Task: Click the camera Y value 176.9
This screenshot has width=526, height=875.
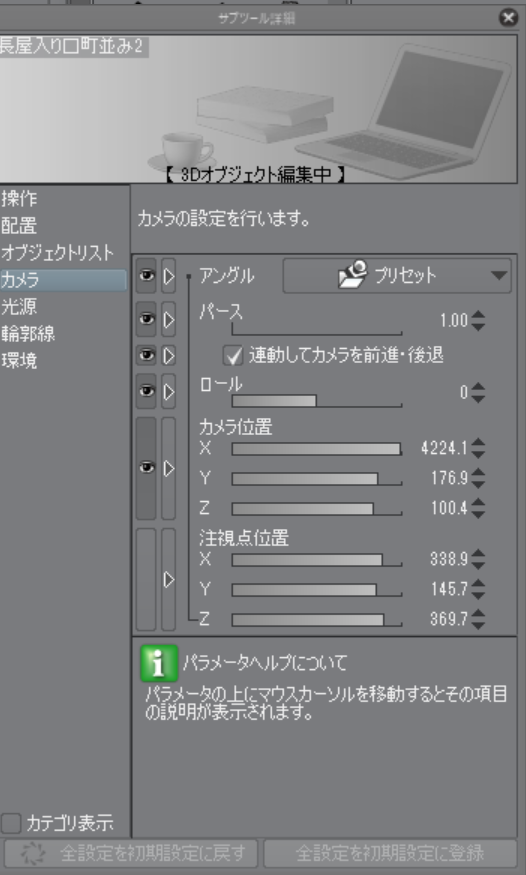Action: click(449, 478)
